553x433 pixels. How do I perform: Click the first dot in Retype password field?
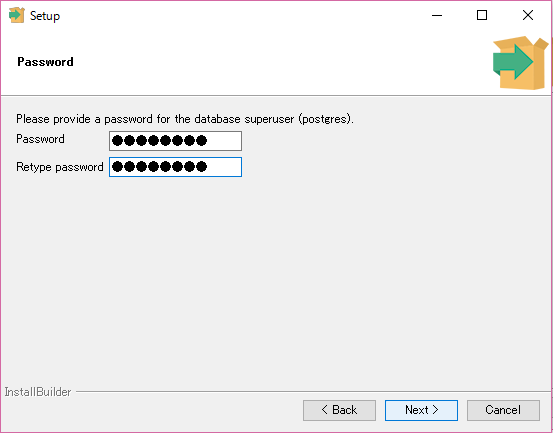point(117,166)
